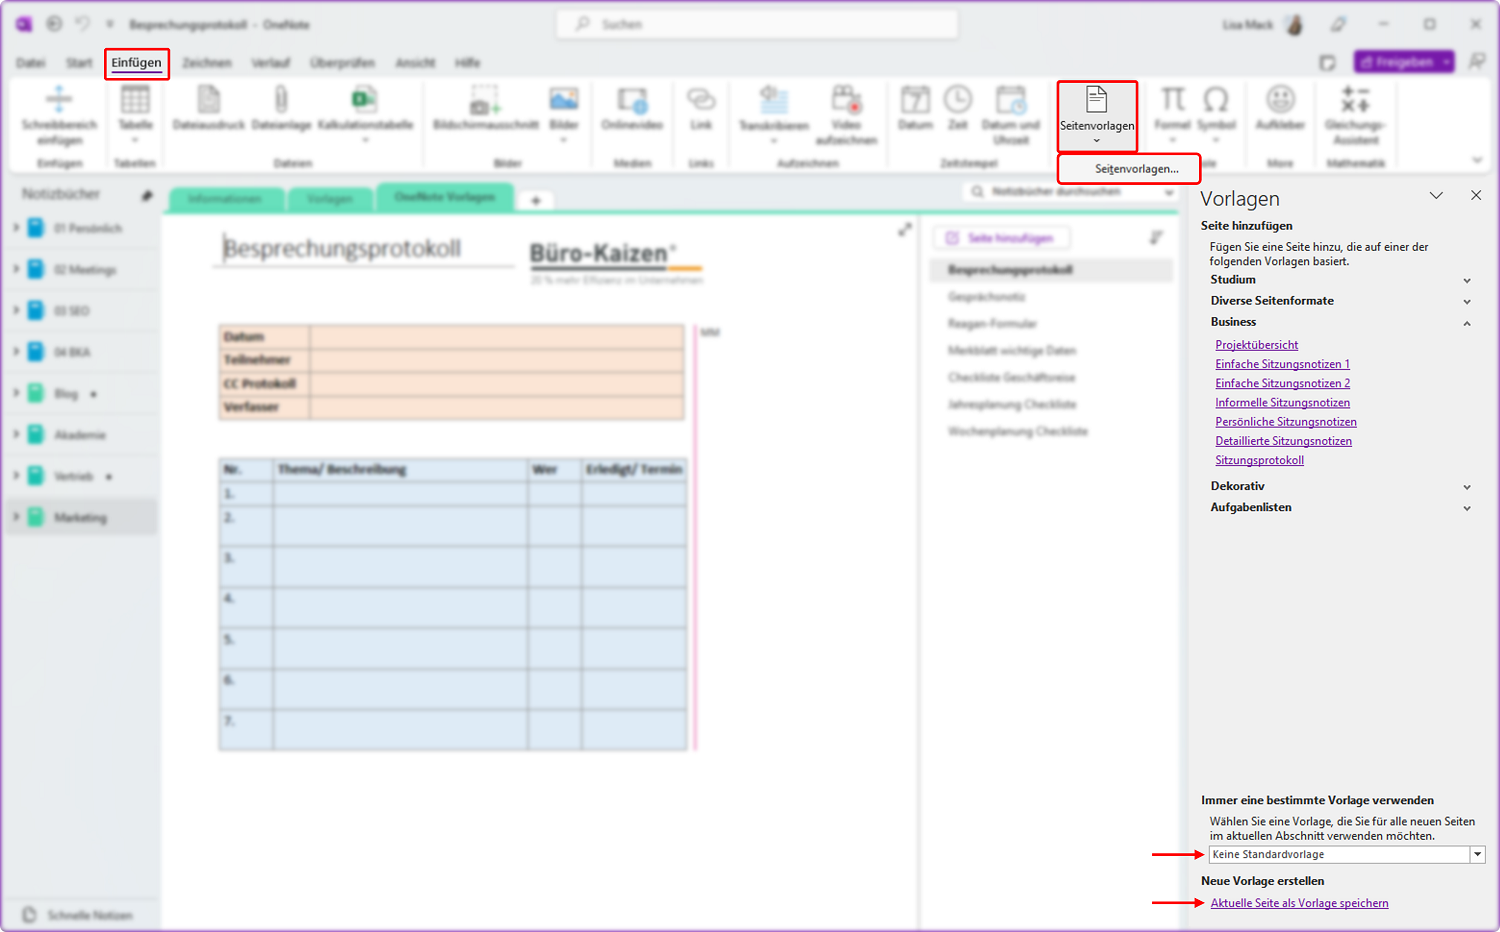This screenshot has height=932, width=1500.
Task: Open the Keine Standardvorlage dropdown
Action: coord(1477,854)
